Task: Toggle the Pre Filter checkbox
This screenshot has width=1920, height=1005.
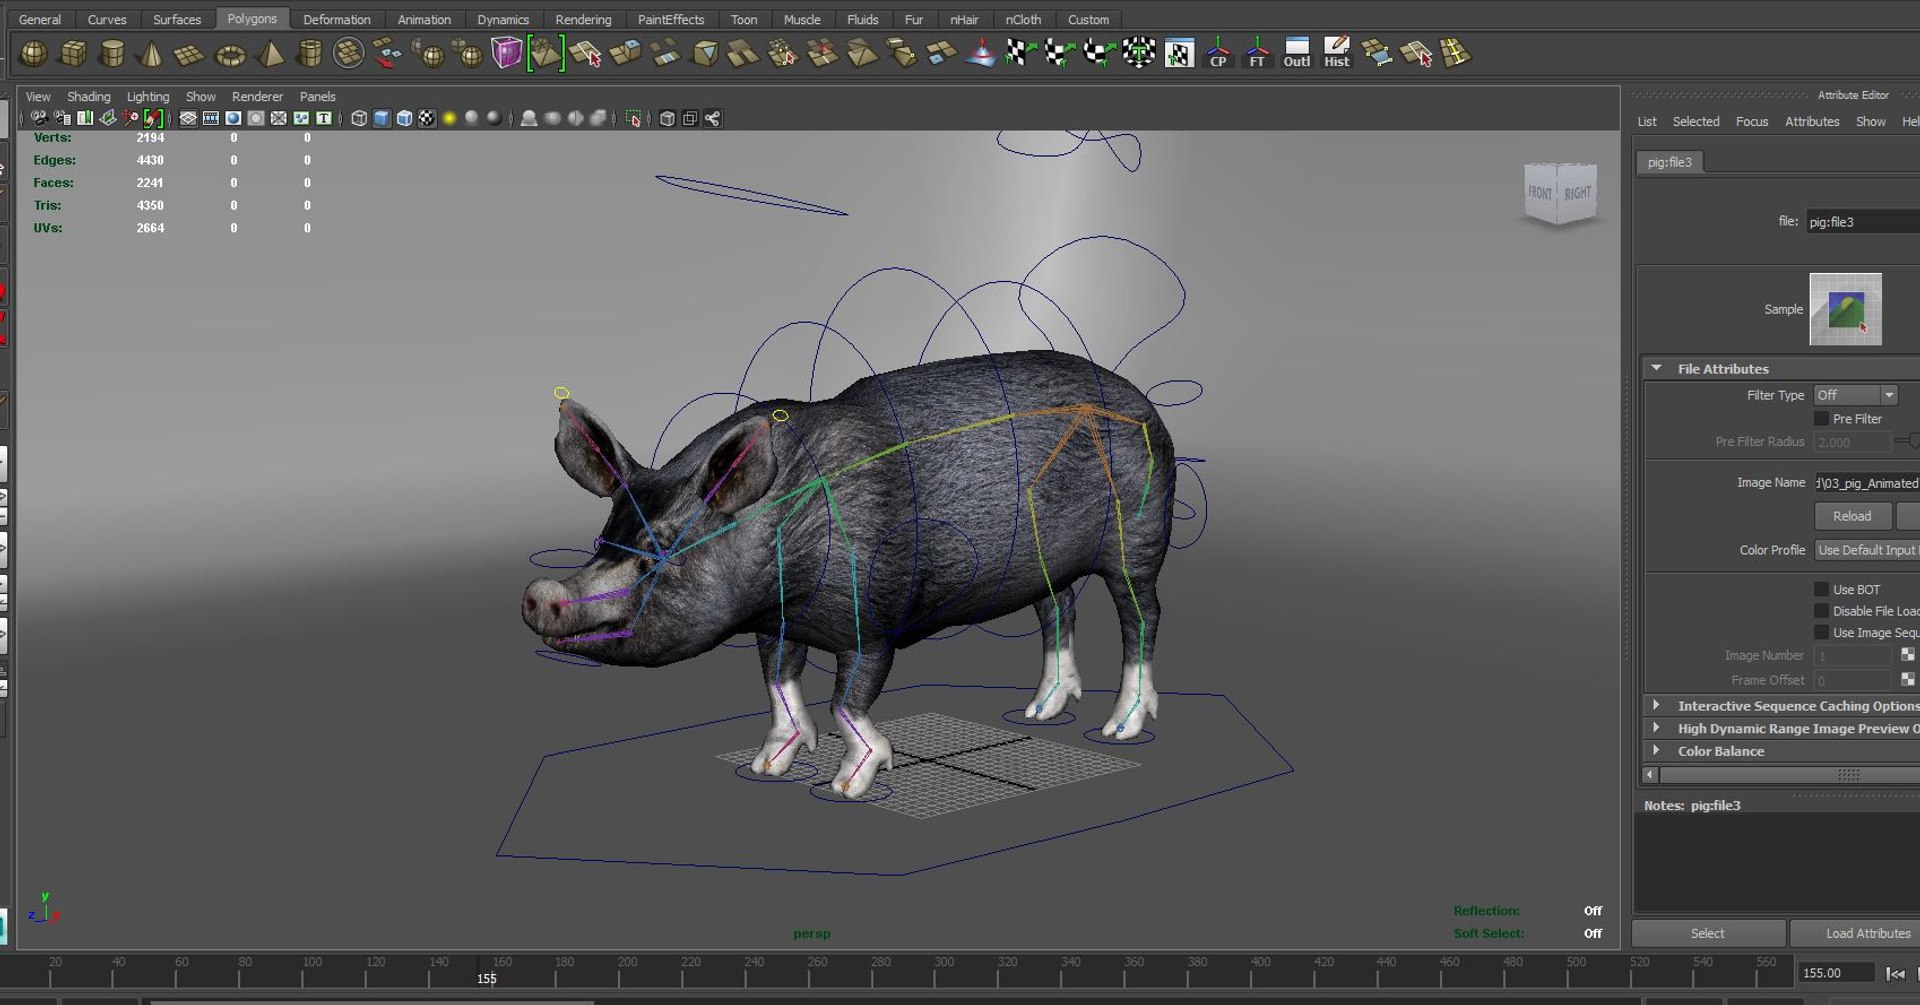Action: pyautogui.click(x=1821, y=419)
